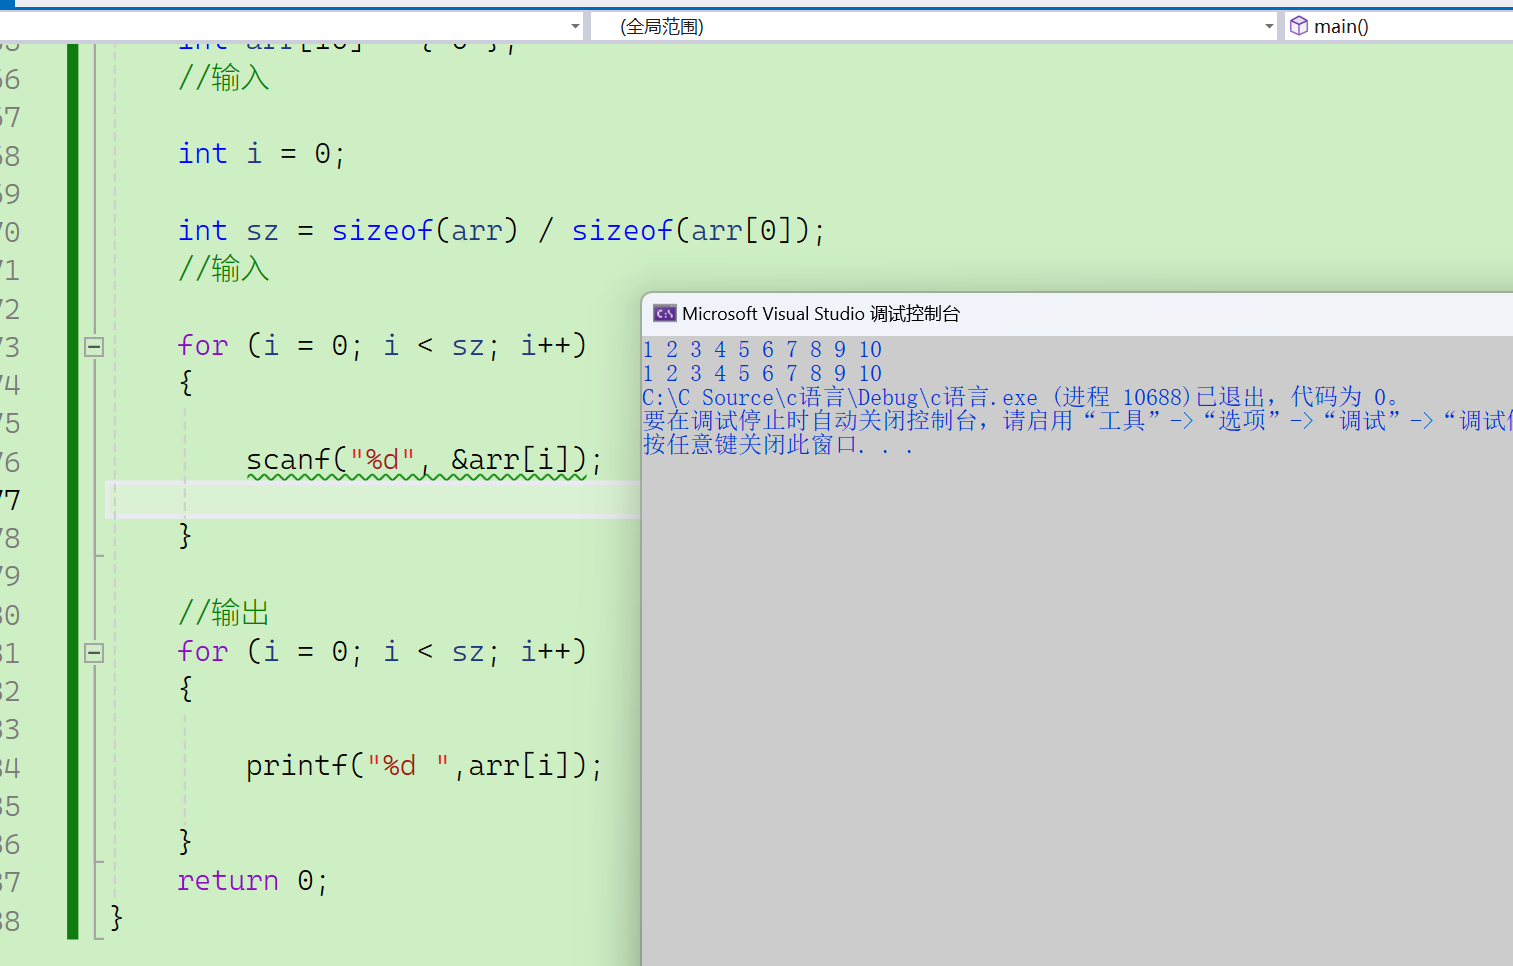
Task: Collapse the output for loop block
Action: tap(94, 653)
